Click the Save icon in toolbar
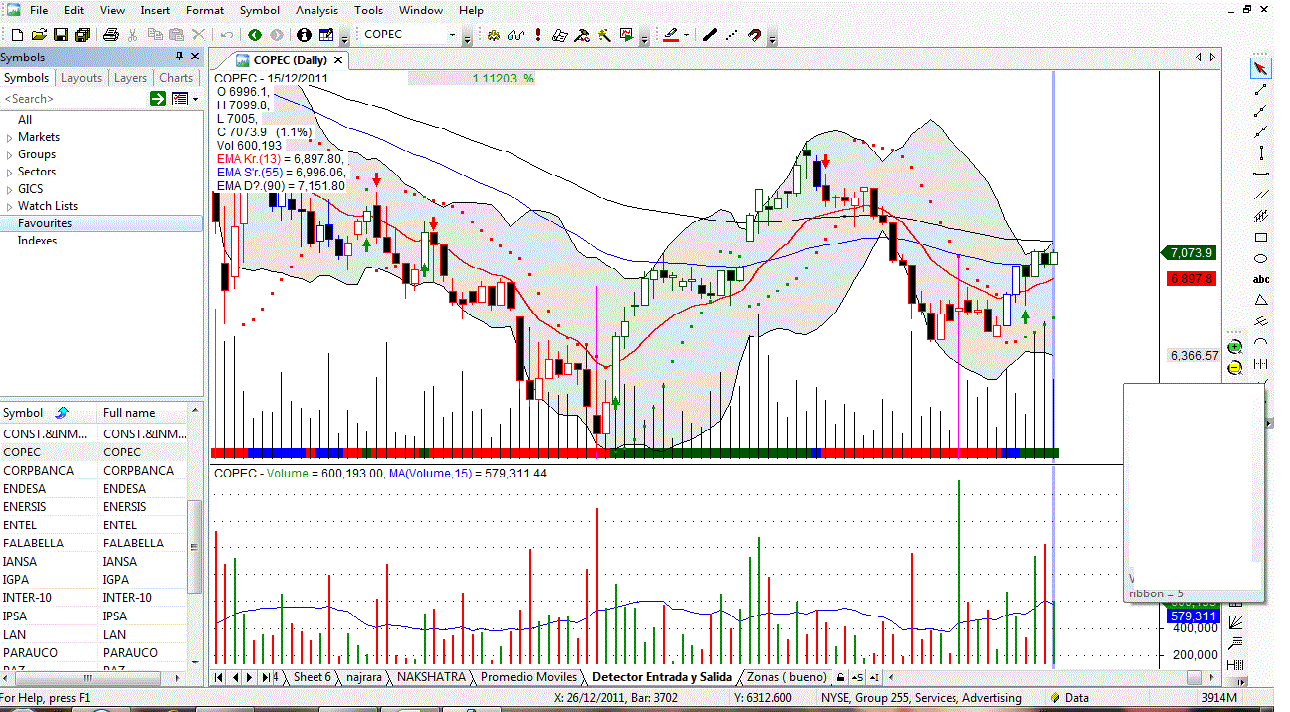The image size is (1290, 712). 60,34
